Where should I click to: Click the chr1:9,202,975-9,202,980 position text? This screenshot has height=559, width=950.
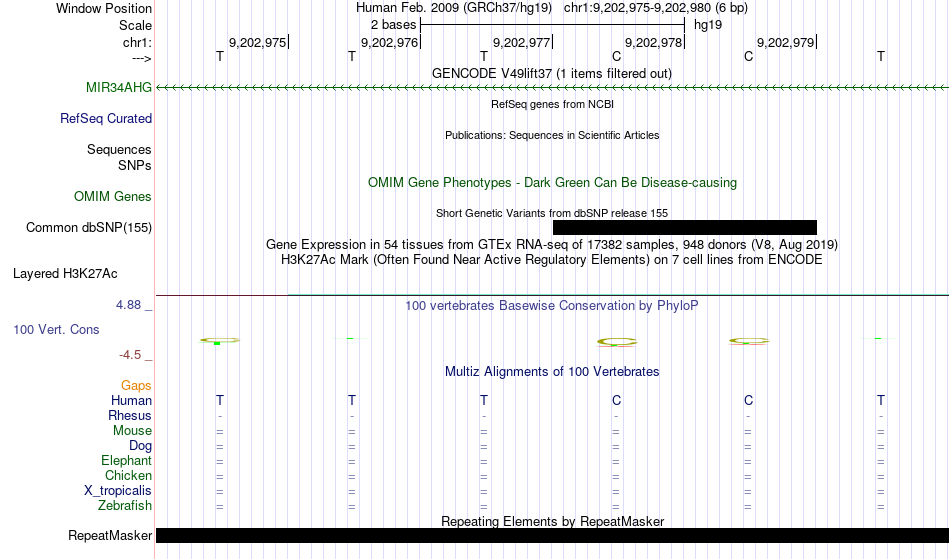click(656, 8)
